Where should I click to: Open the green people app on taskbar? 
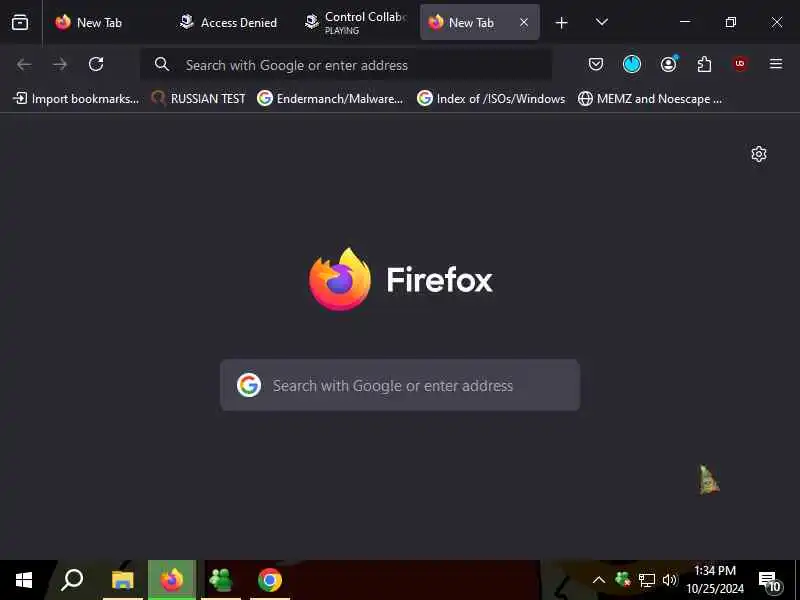[221, 580]
